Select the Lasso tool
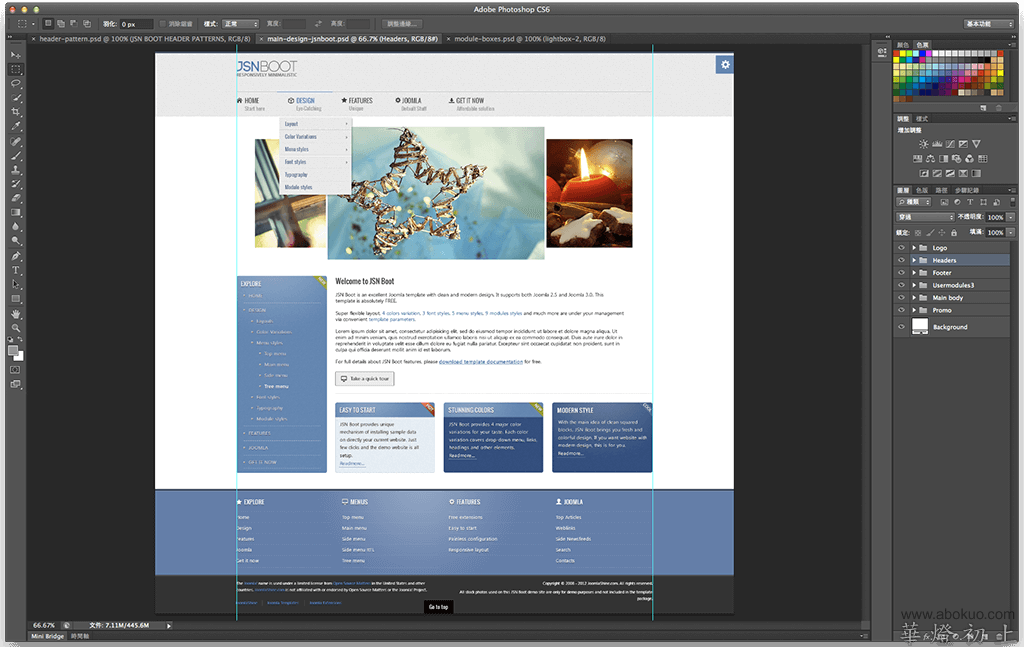Image resolution: width=1024 pixels, height=647 pixels. [15, 84]
